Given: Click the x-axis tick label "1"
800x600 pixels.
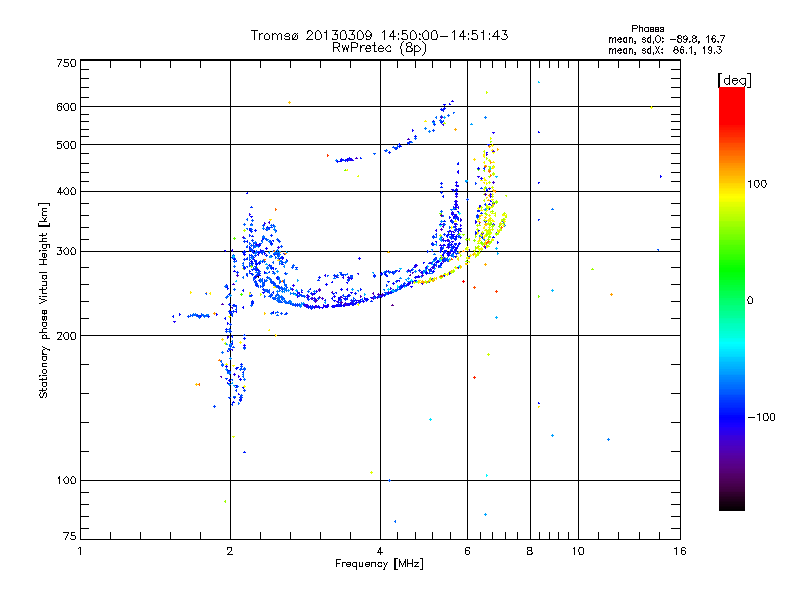Looking at the screenshot, I should pos(80,551).
